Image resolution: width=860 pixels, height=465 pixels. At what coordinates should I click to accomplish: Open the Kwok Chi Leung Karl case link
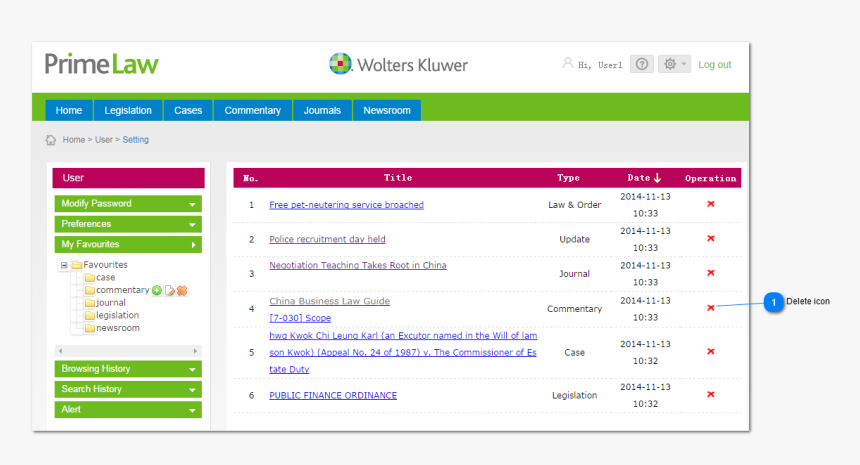tap(403, 352)
